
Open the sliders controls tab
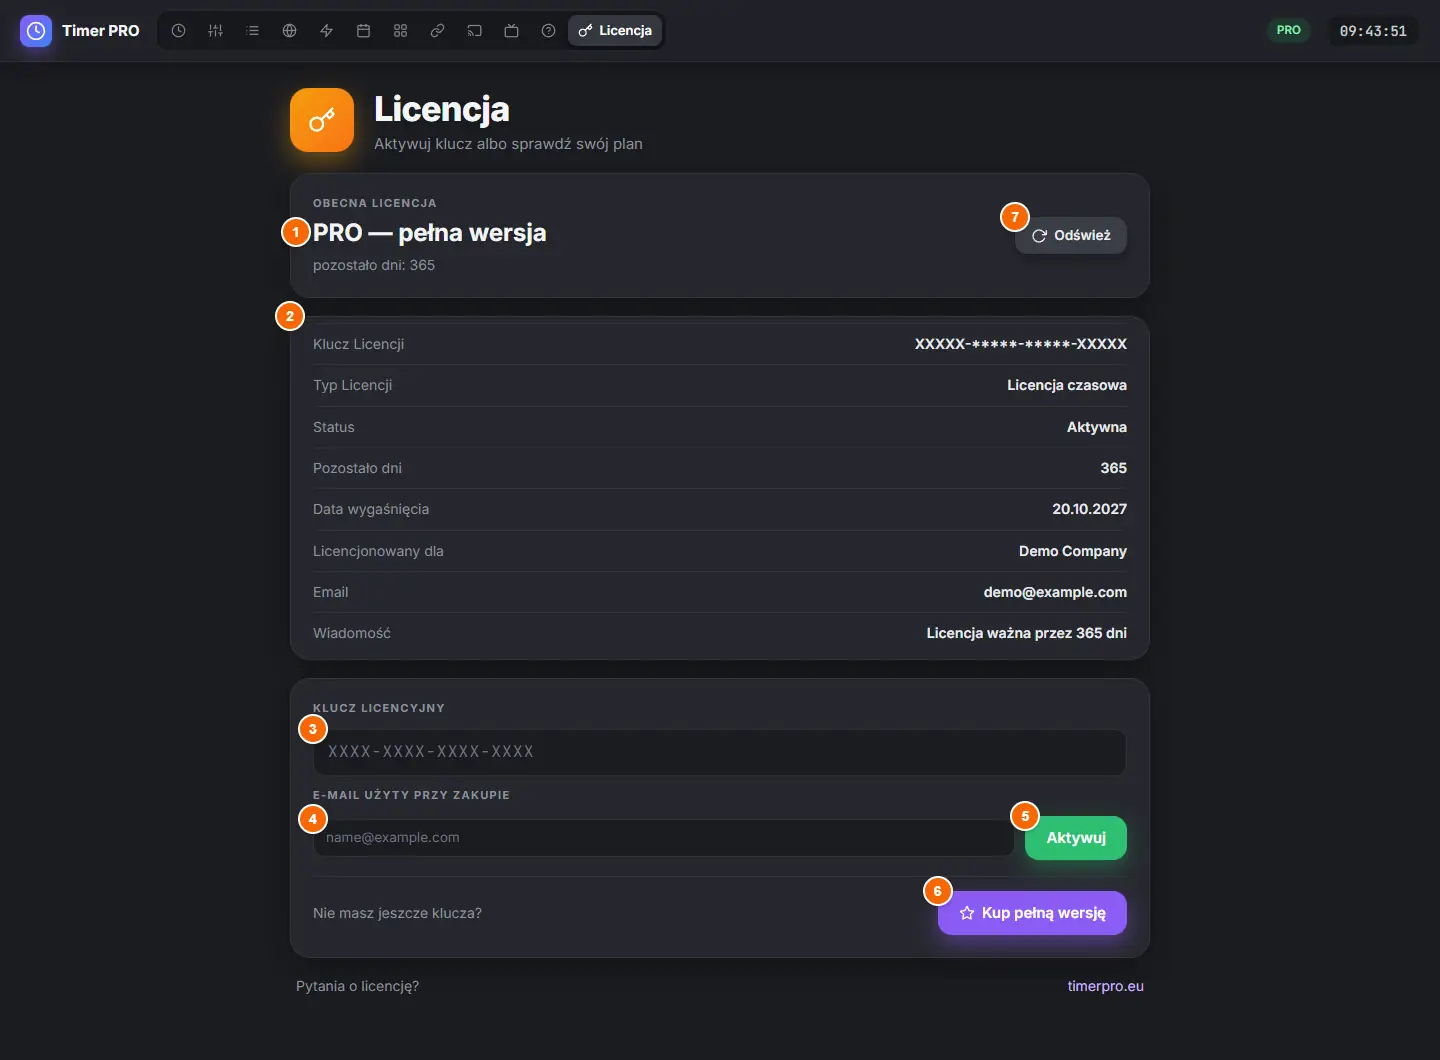point(215,31)
